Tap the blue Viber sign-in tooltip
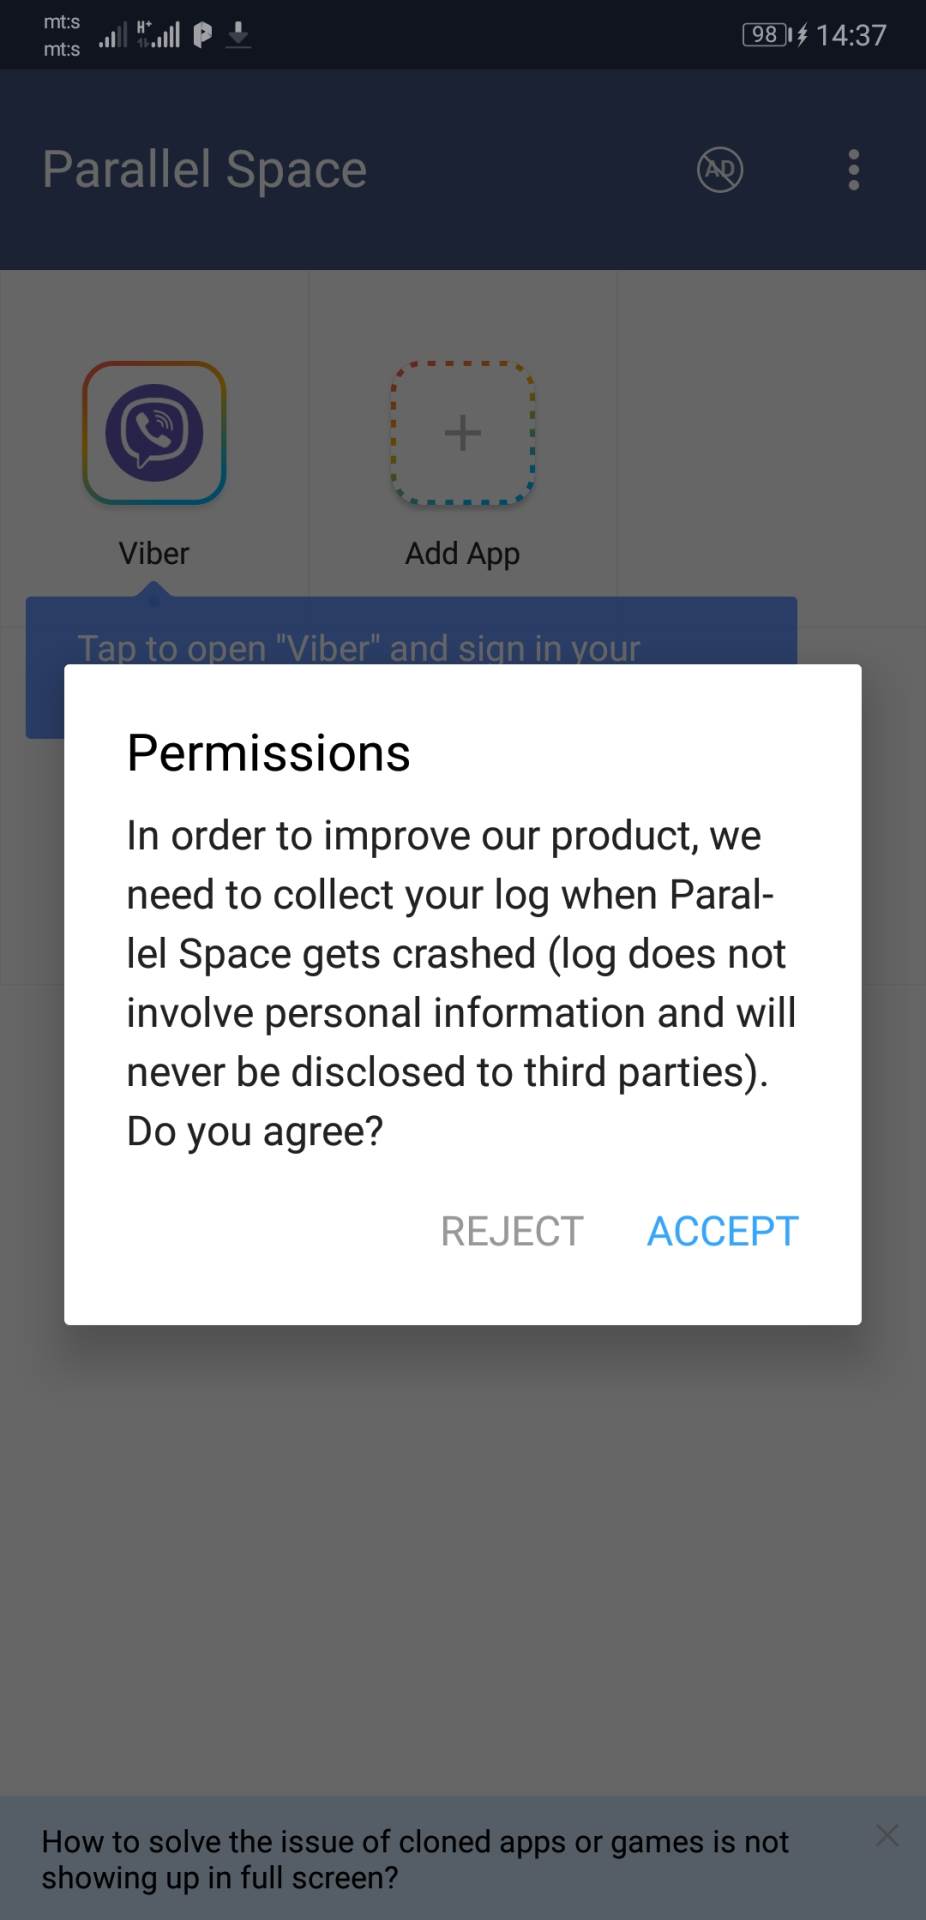The height and width of the screenshot is (1920, 926). [360, 648]
